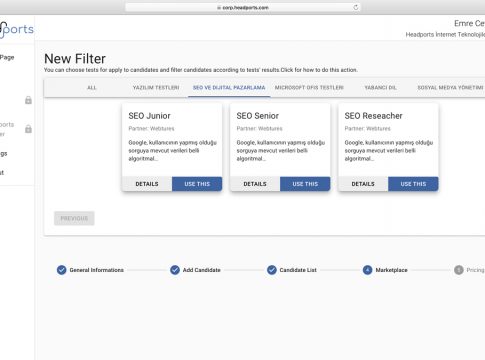This screenshot has height=360, width=485.
Task: Click the how-to help sentence under heading
Action: pyautogui.click(x=201, y=70)
